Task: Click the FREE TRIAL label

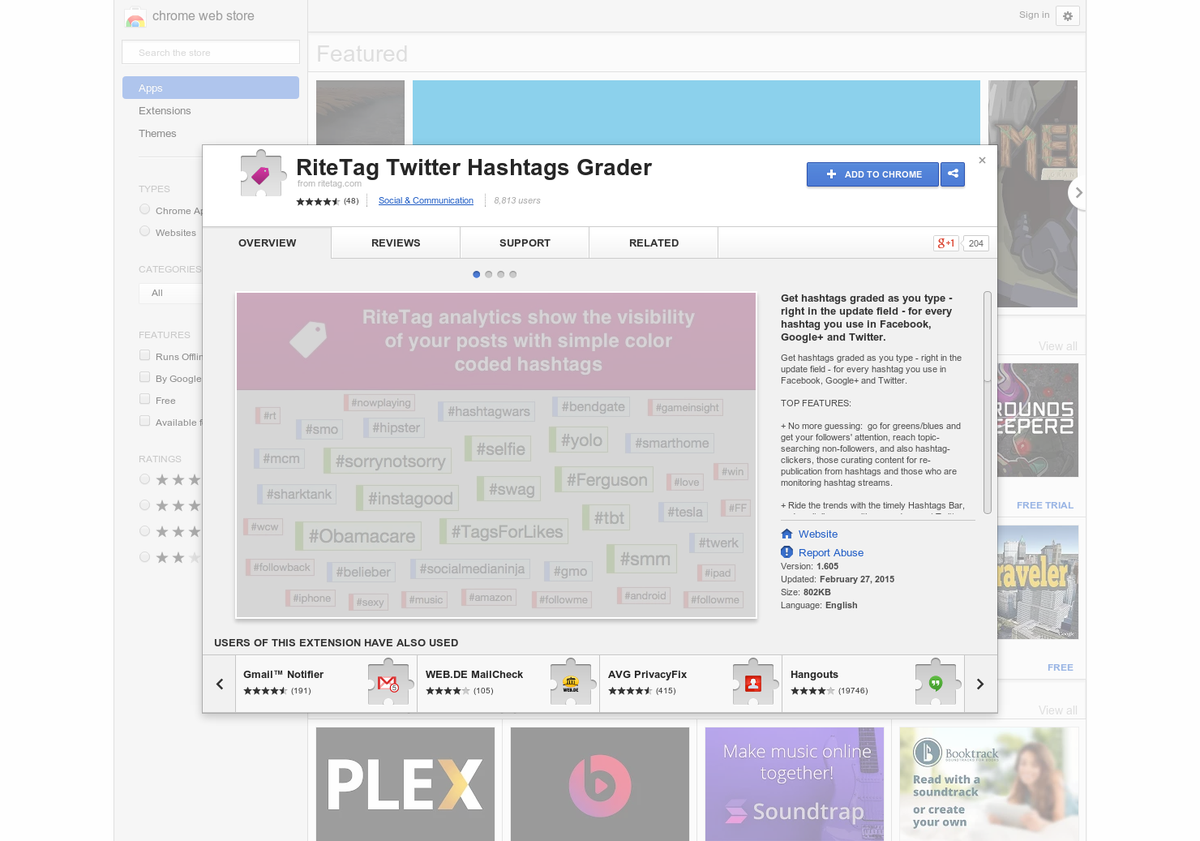Action: [1045, 506]
